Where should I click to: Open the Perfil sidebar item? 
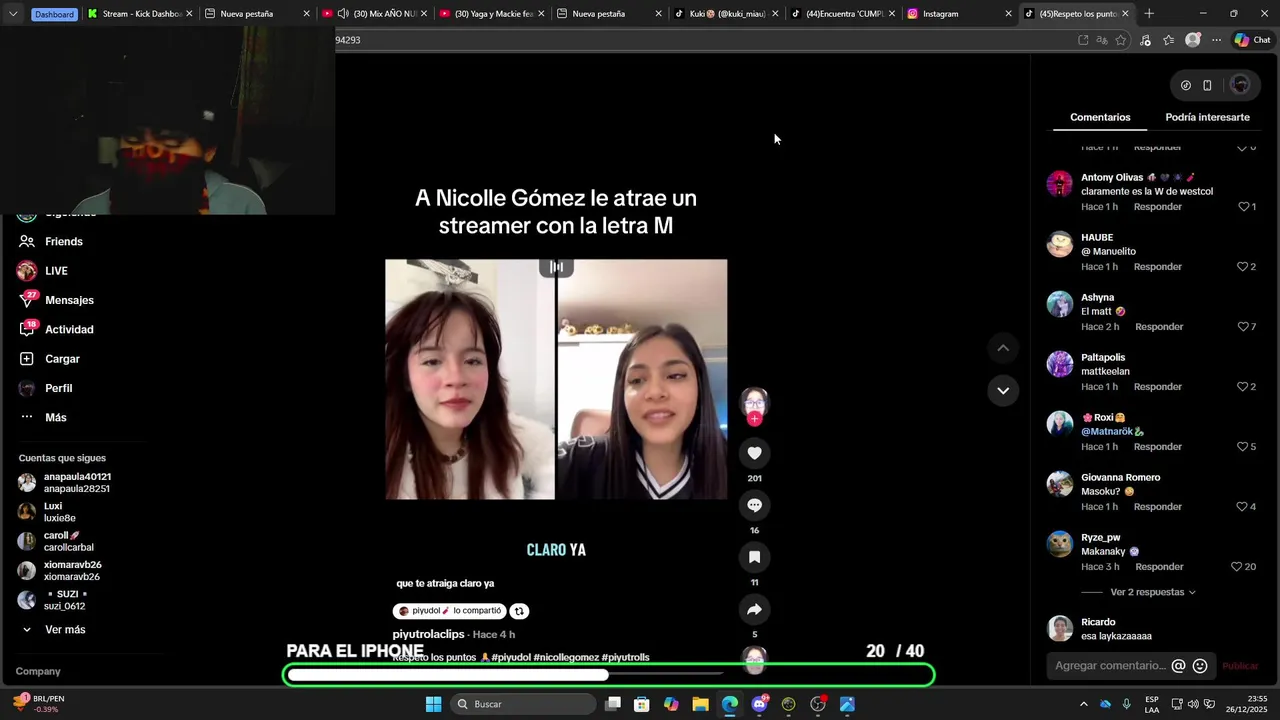tap(58, 388)
